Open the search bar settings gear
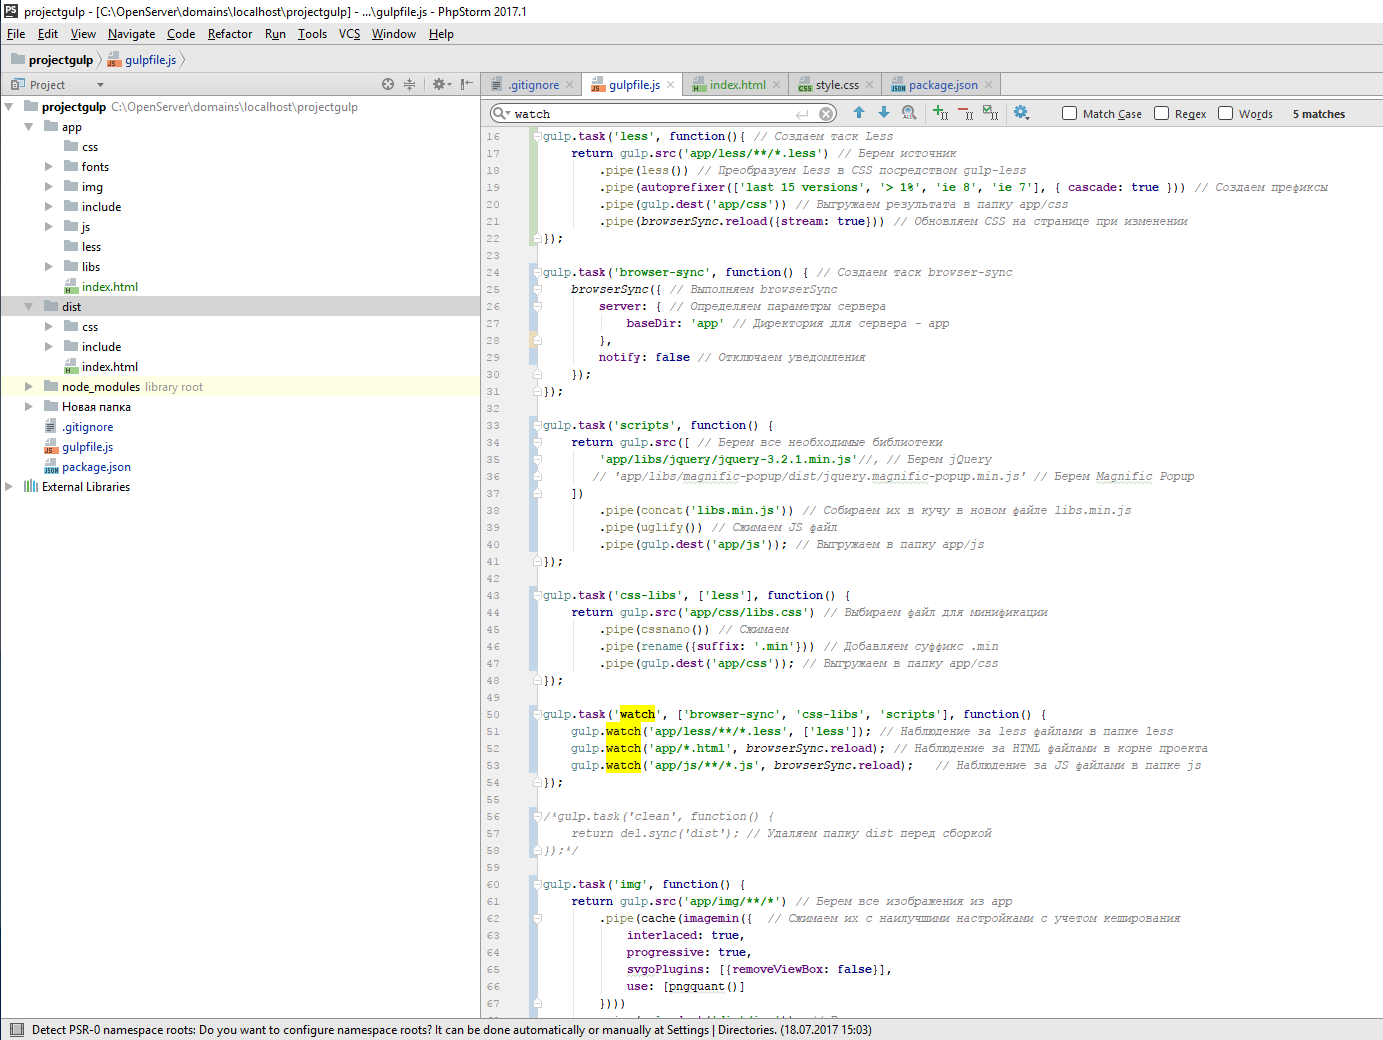 coord(1021,113)
